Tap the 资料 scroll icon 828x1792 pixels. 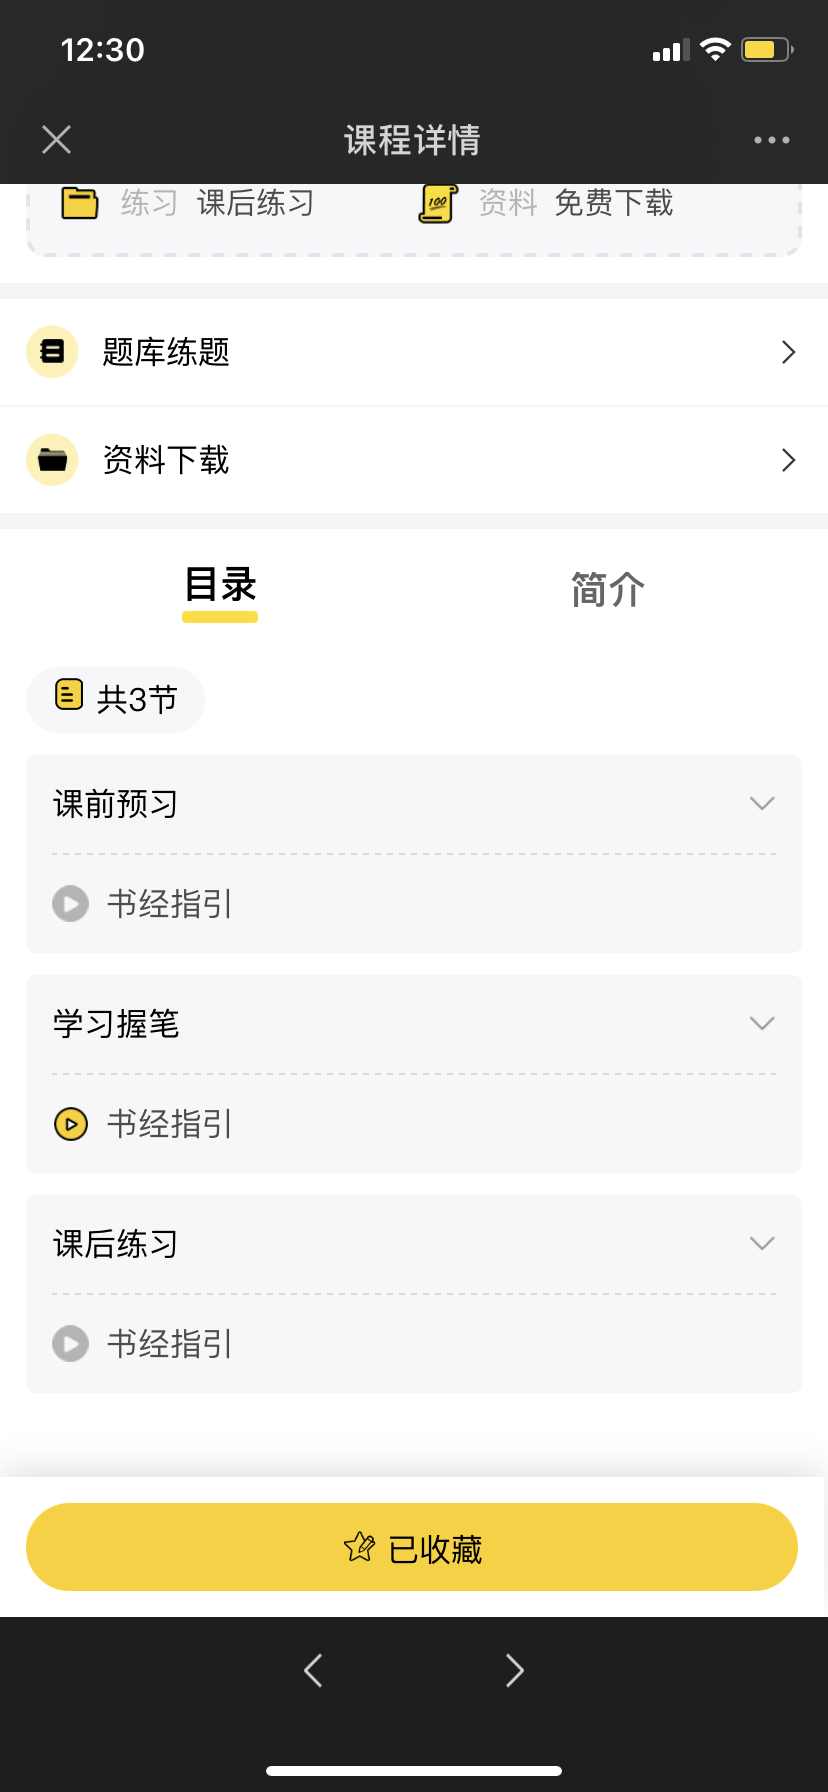[x=437, y=203]
